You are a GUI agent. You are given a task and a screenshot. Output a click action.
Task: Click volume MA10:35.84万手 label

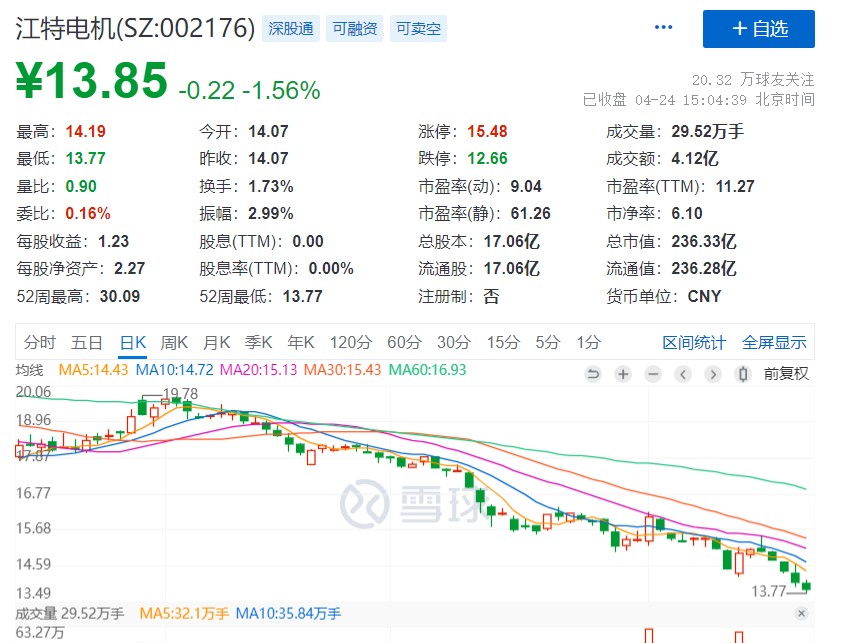tap(288, 613)
